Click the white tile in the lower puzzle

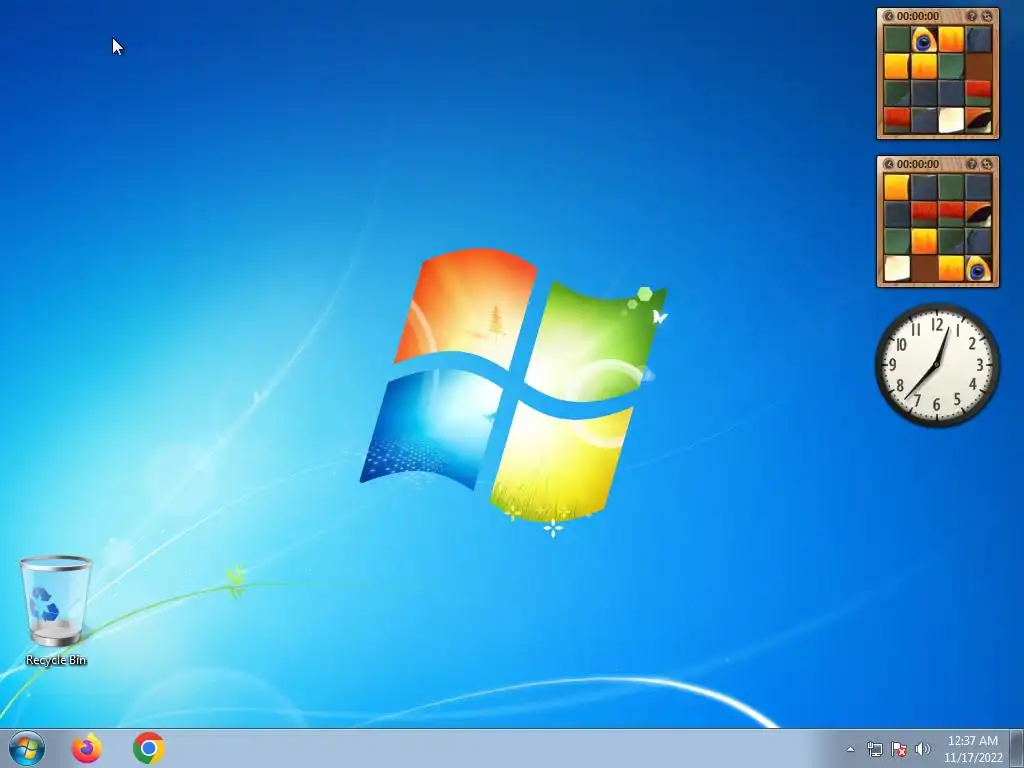(x=897, y=268)
